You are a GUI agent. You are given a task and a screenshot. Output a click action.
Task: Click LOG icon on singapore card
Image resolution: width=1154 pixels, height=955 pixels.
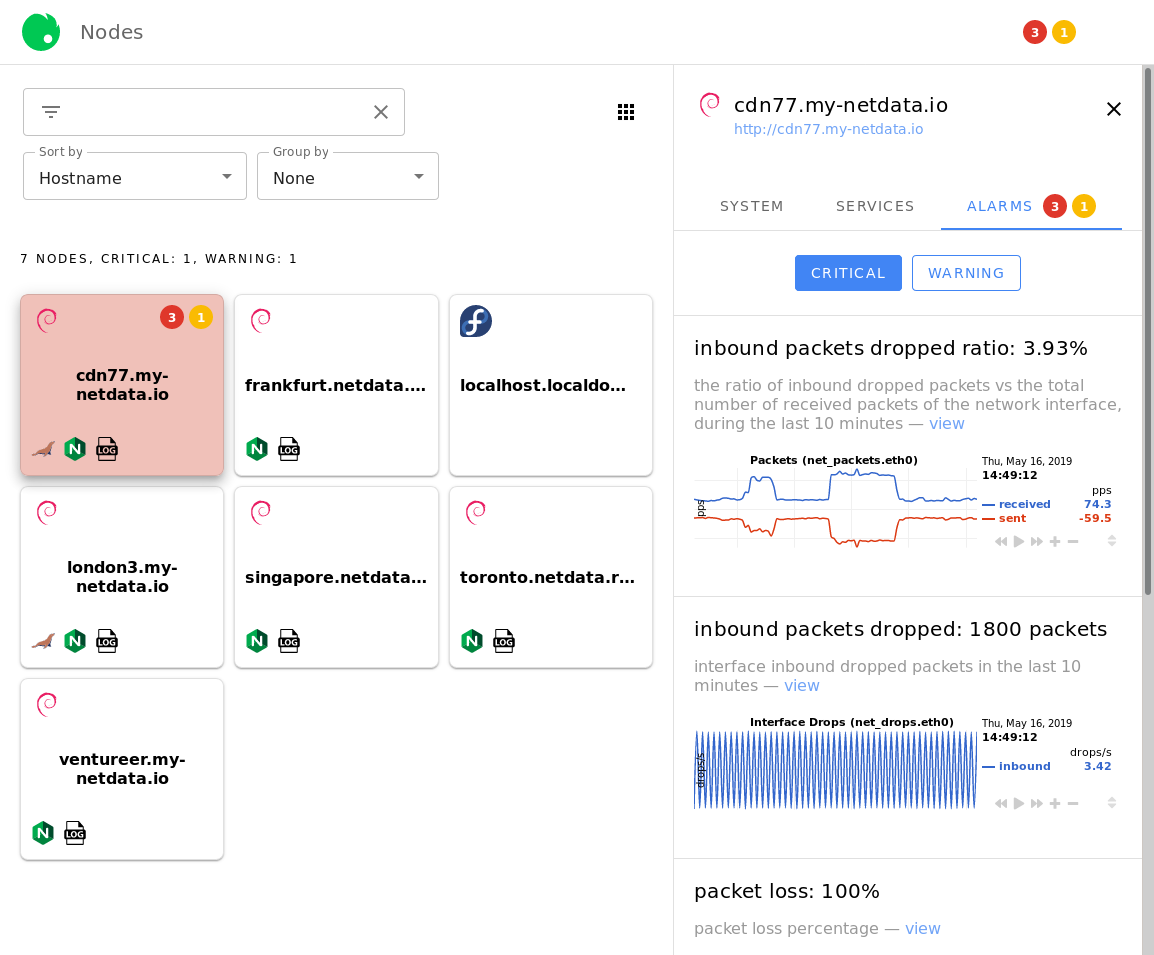point(288,641)
